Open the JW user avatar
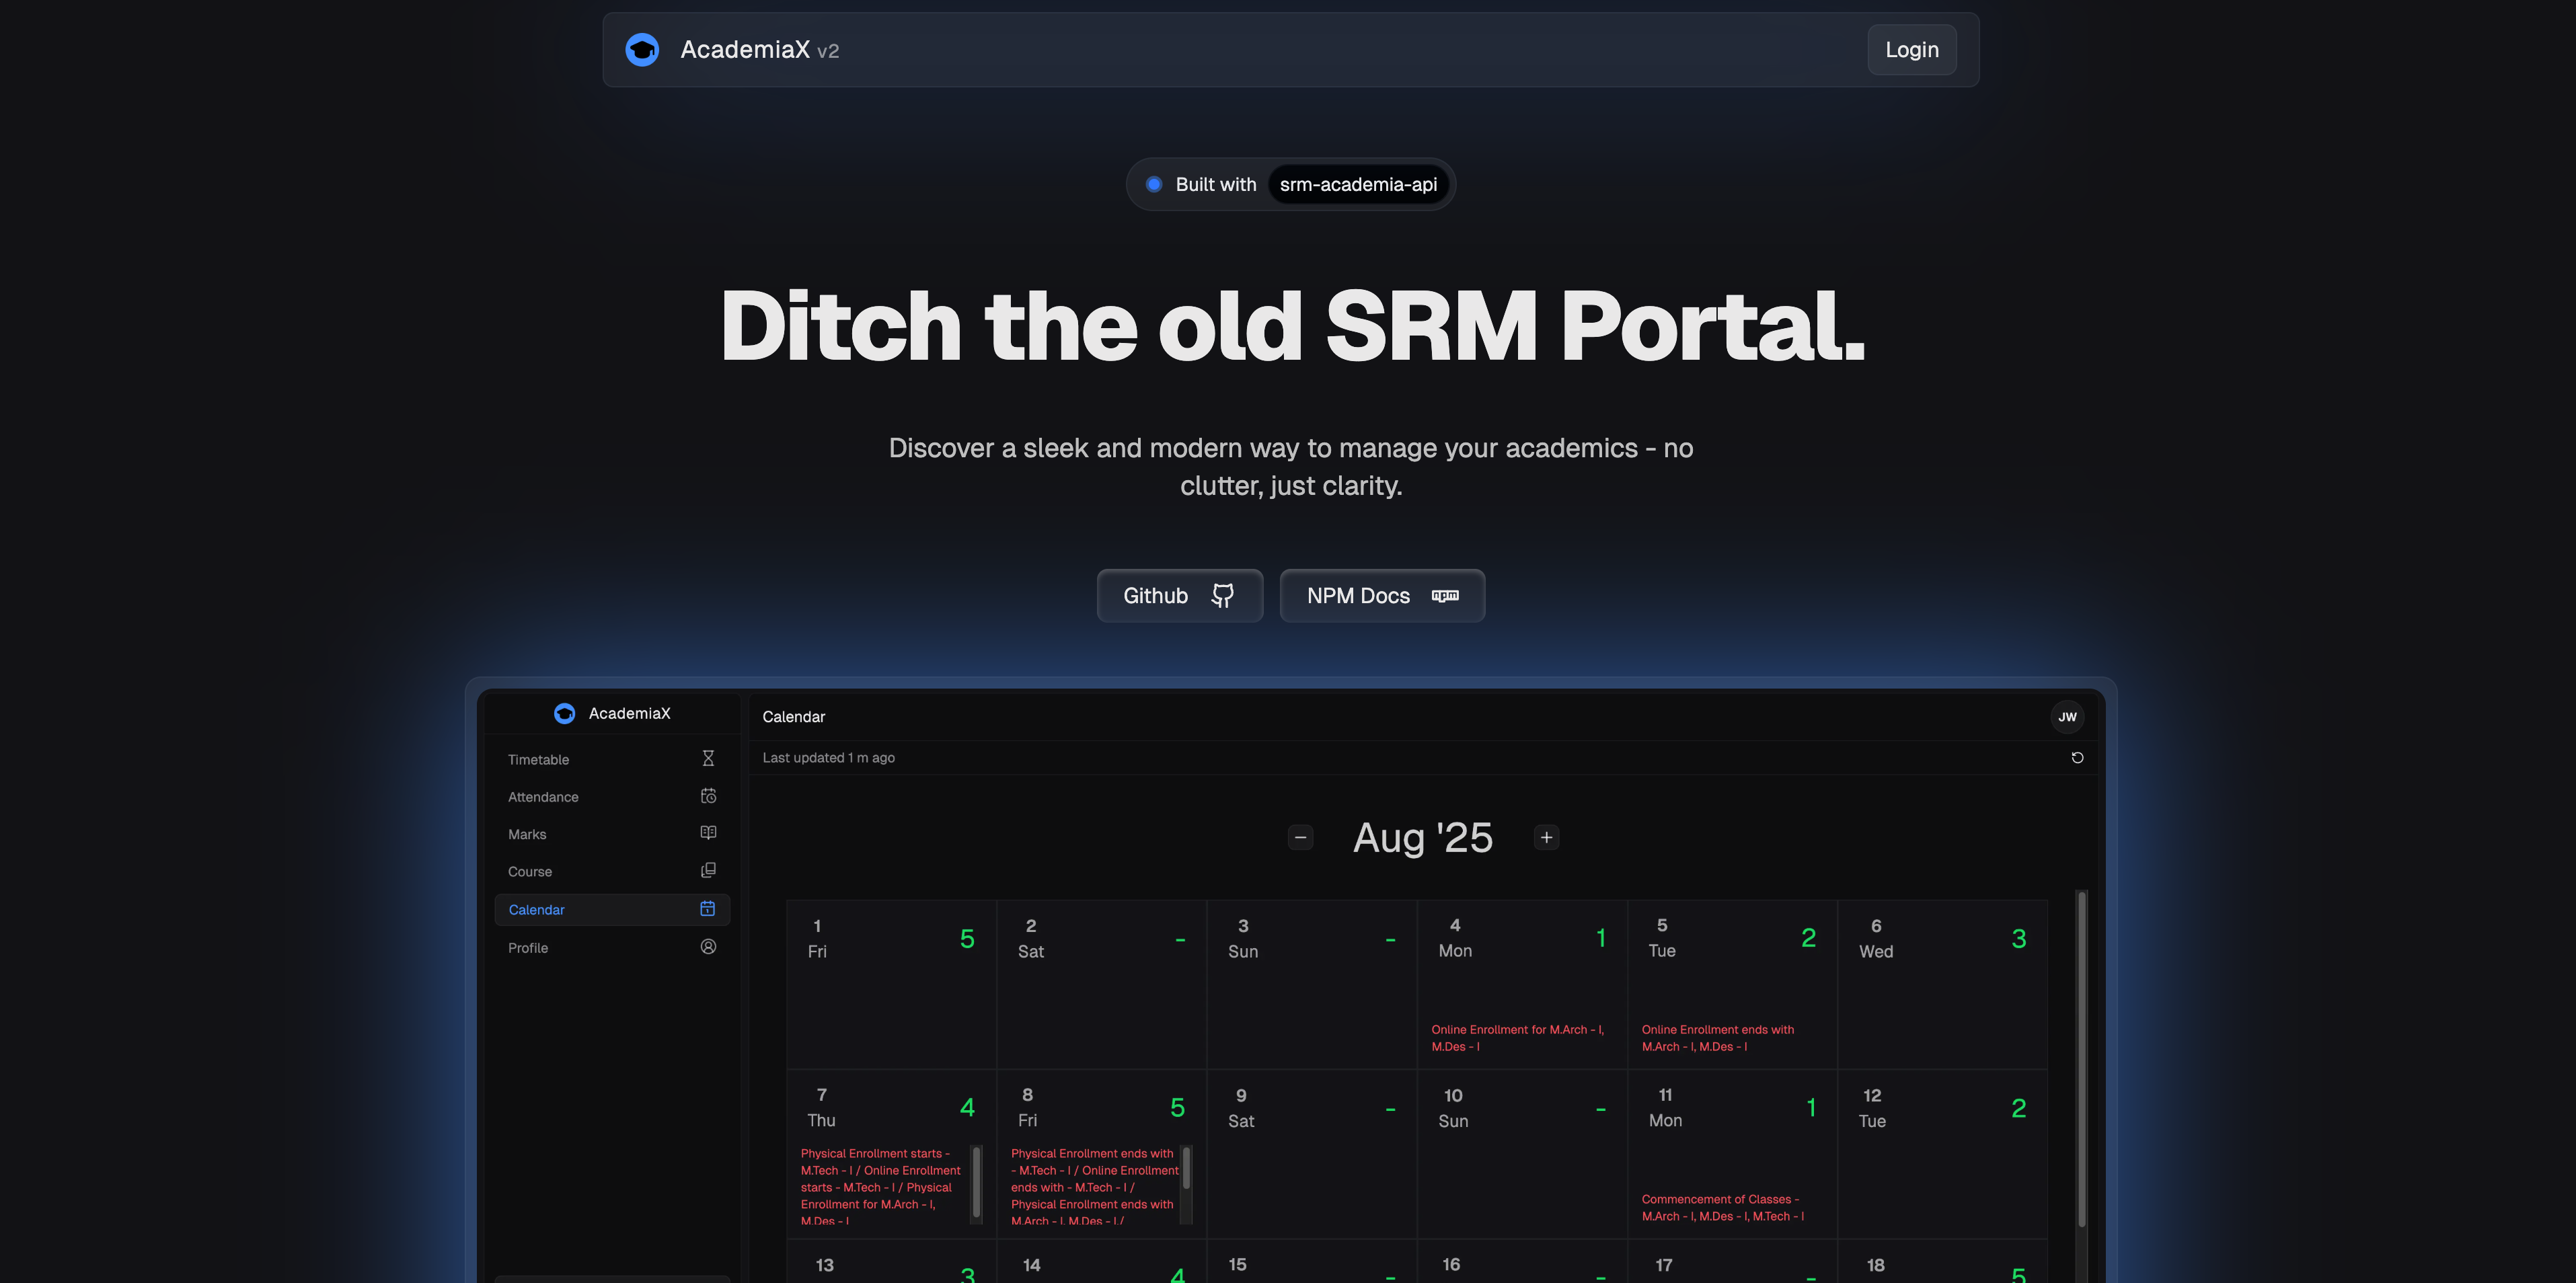The width and height of the screenshot is (2576, 1283). point(2067,717)
